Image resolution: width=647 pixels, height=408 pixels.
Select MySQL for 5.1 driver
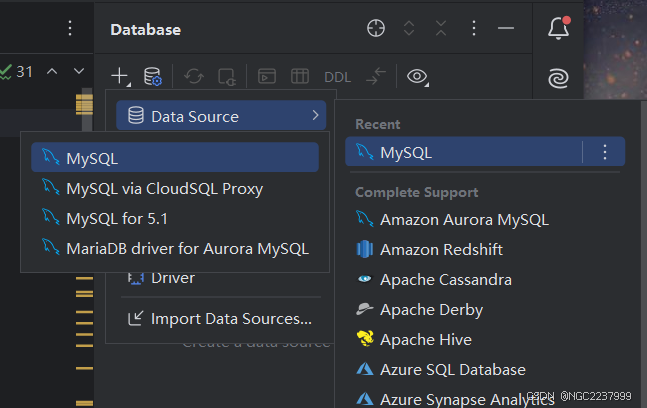pyautogui.click(x=175, y=219)
